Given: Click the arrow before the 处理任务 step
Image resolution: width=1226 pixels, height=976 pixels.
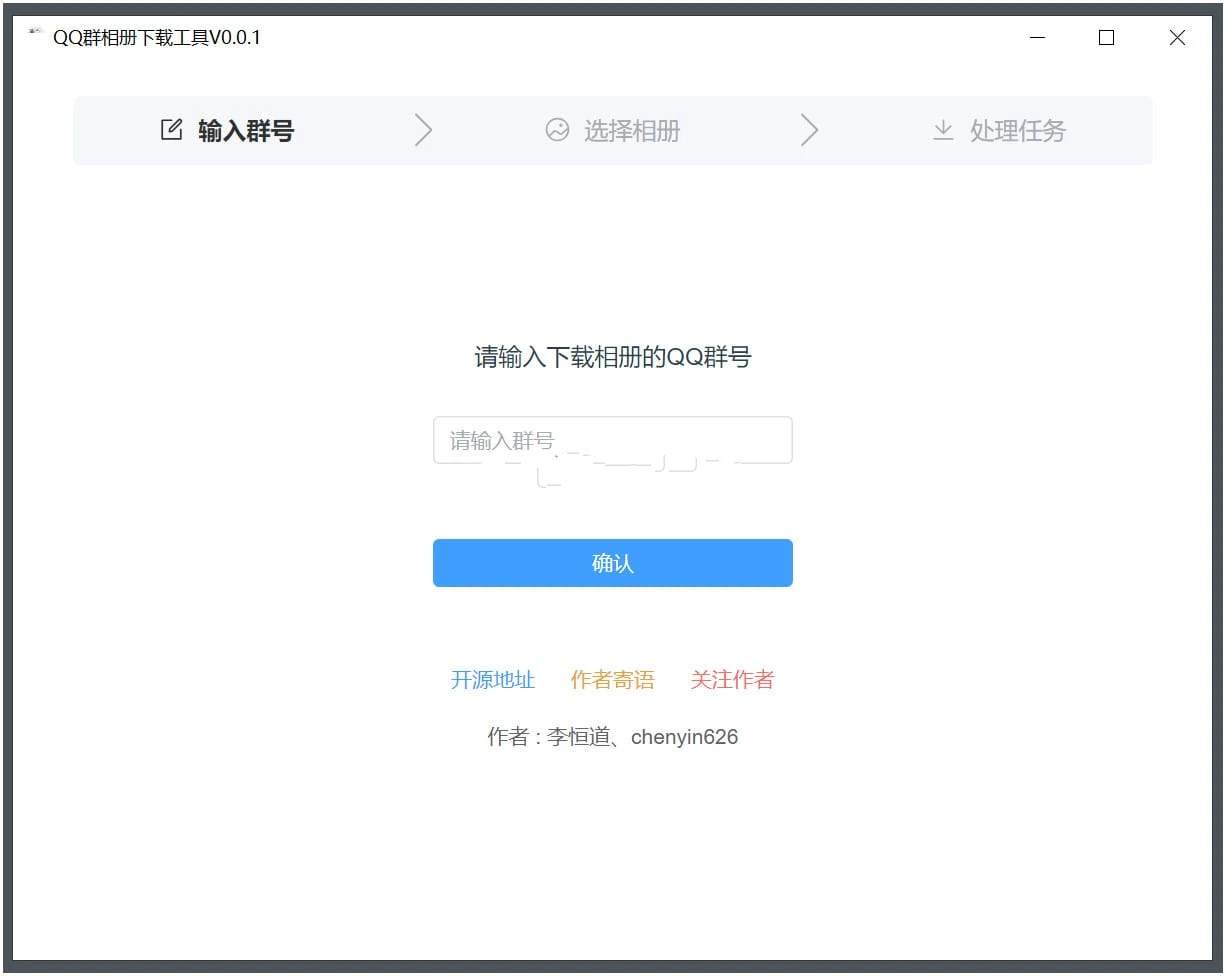Looking at the screenshot, I should pos(810,130).
